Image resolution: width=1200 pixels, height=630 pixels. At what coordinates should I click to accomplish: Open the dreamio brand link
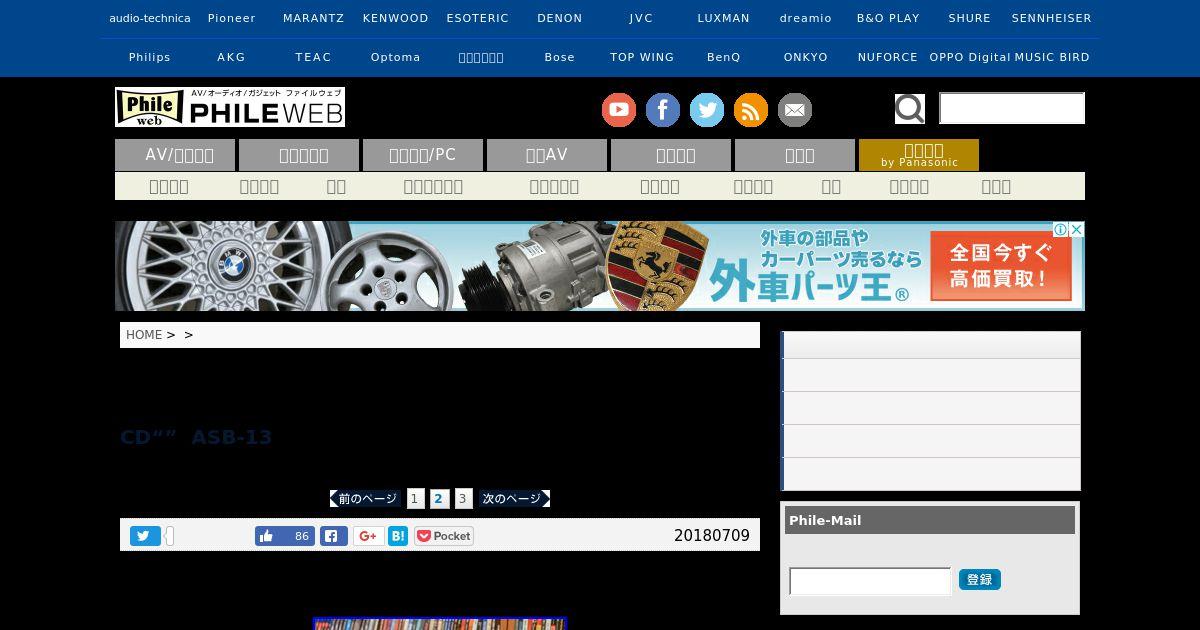pos(806,18)
